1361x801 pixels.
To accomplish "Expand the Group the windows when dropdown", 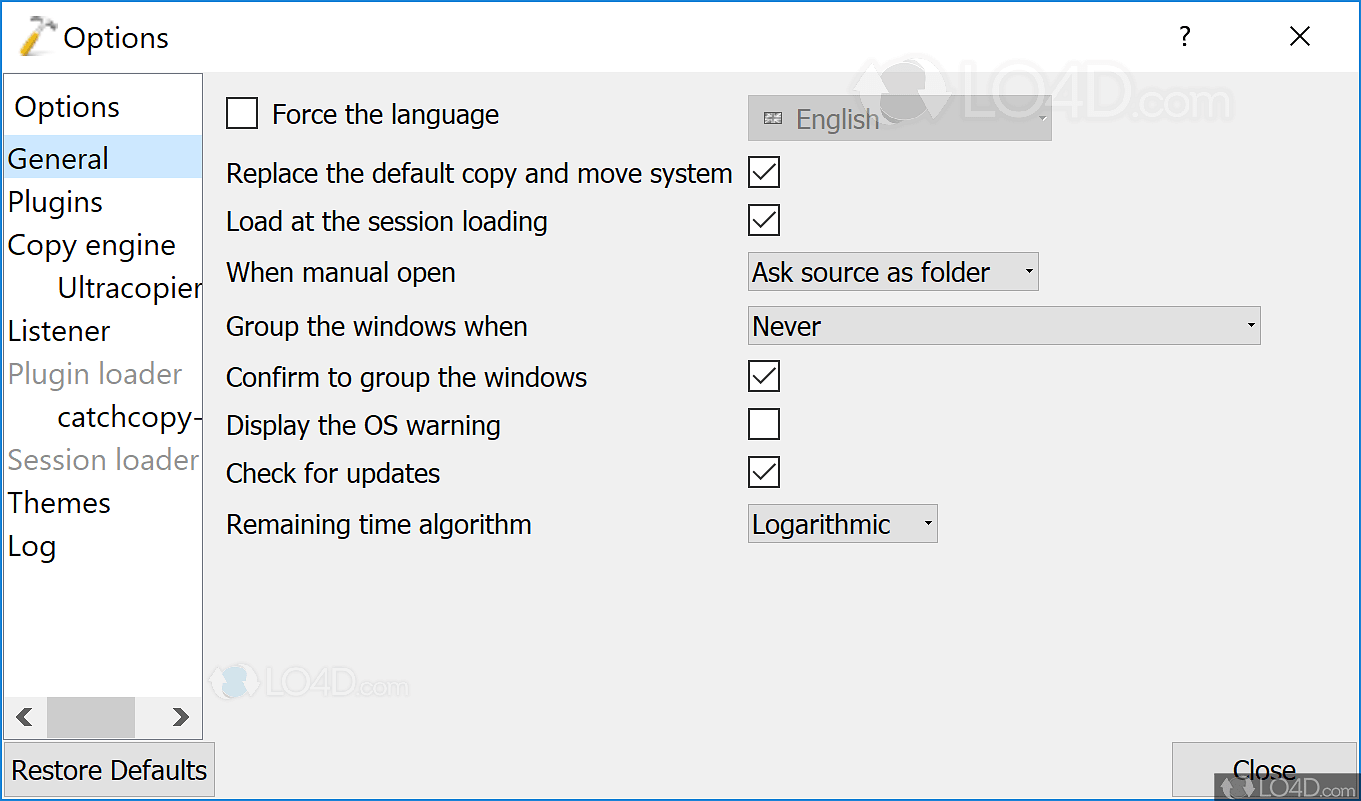I will [x=1004, y=326].
